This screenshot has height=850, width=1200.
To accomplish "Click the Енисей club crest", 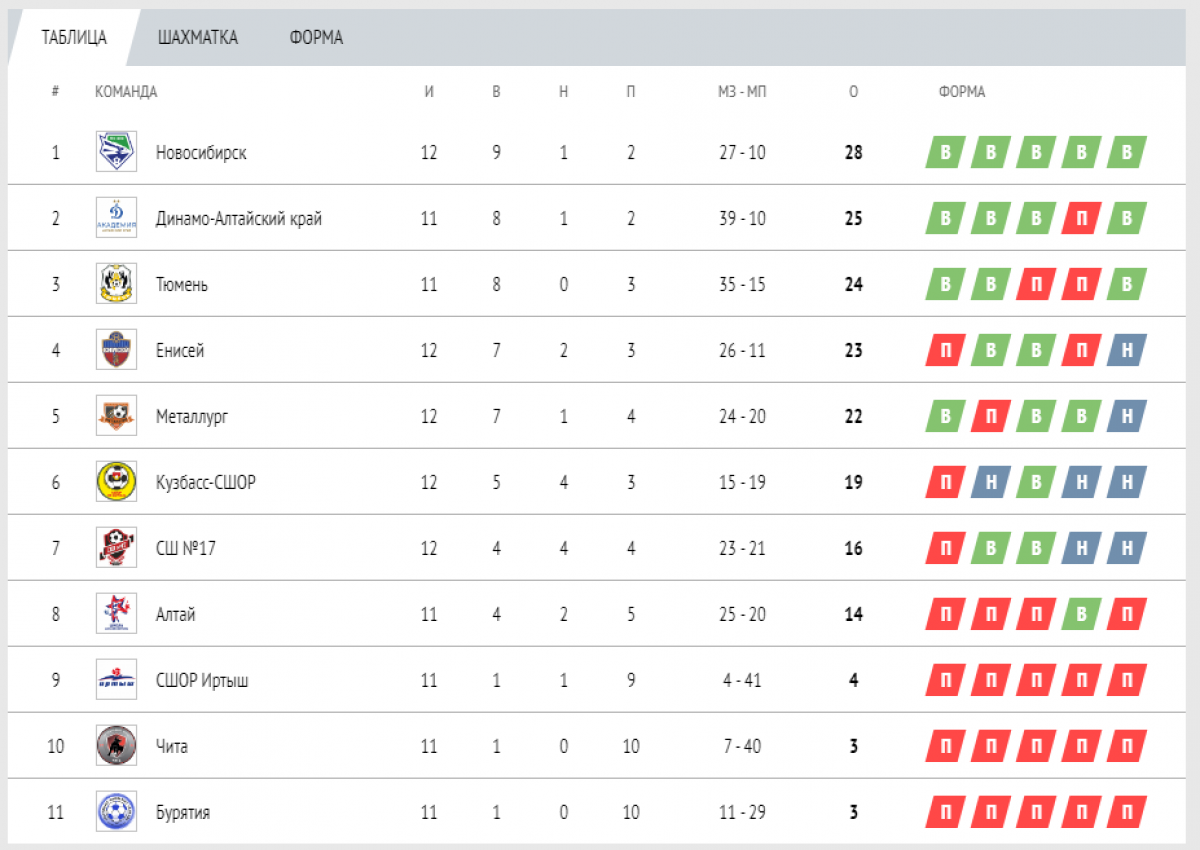I will click(116, 350).
